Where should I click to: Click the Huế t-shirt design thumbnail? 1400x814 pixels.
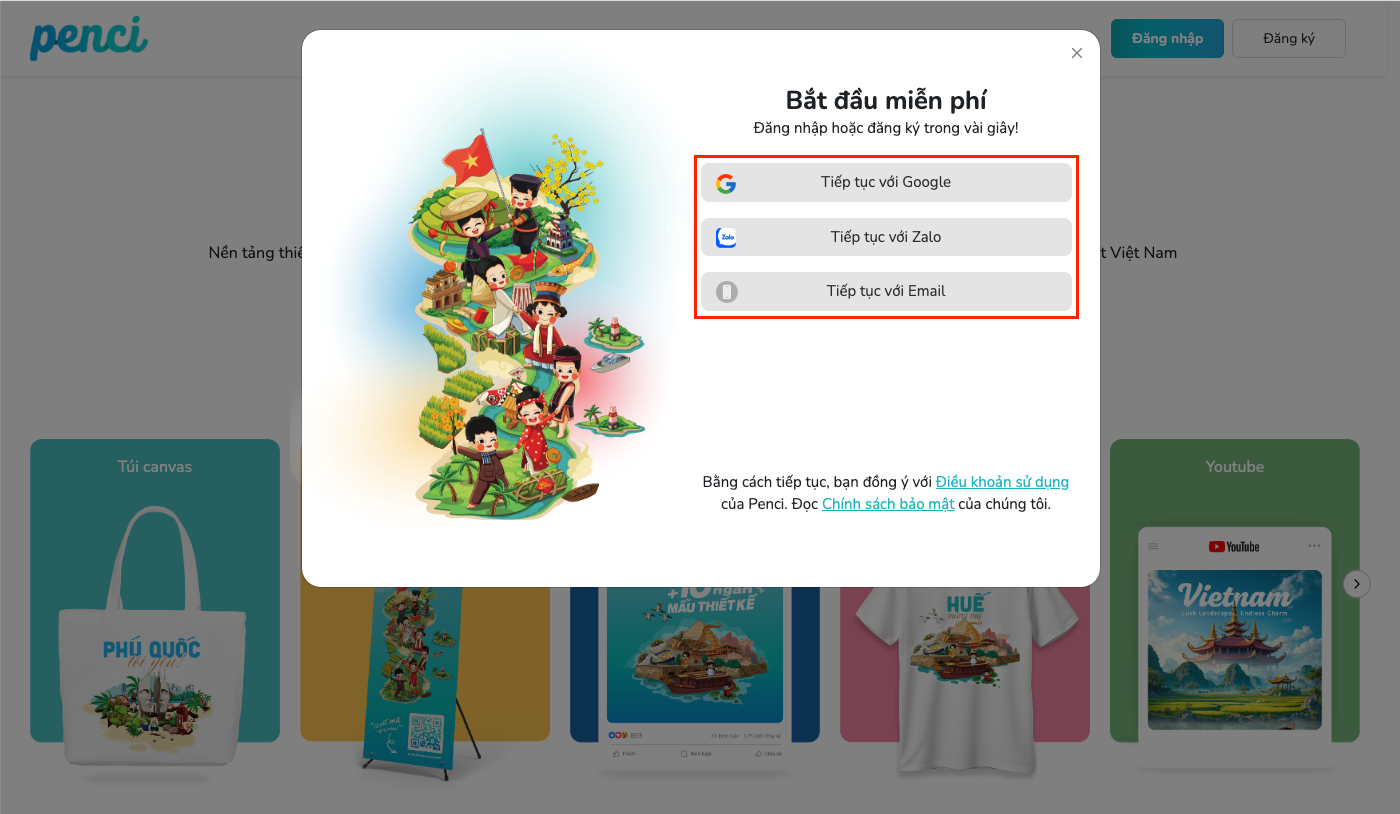pos(965,680)
